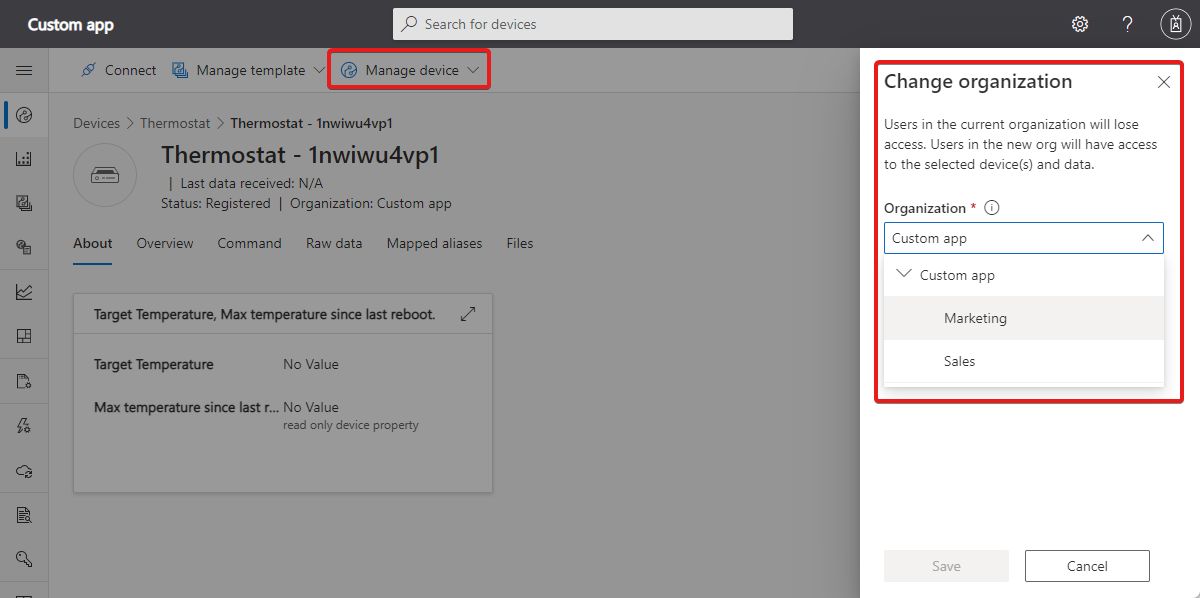The image size is (1200, 598).
Task: Switch to the Raw data tab
Action: point(334,243)
